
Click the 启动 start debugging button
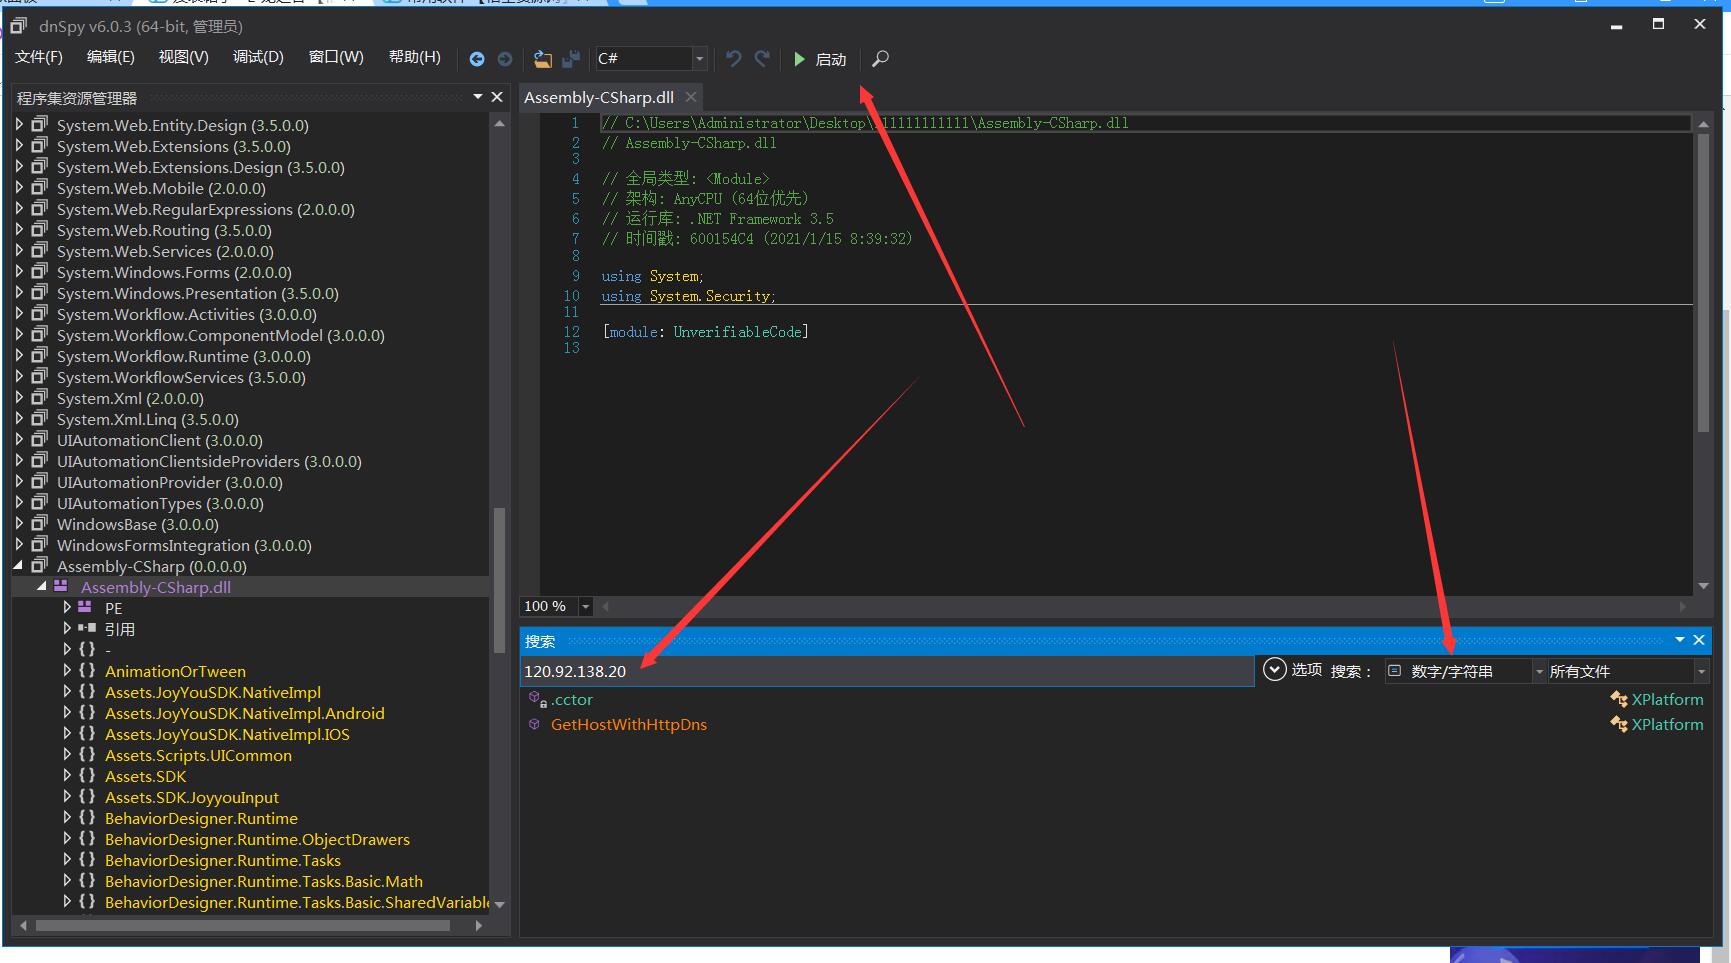click(x=820, y=59)
